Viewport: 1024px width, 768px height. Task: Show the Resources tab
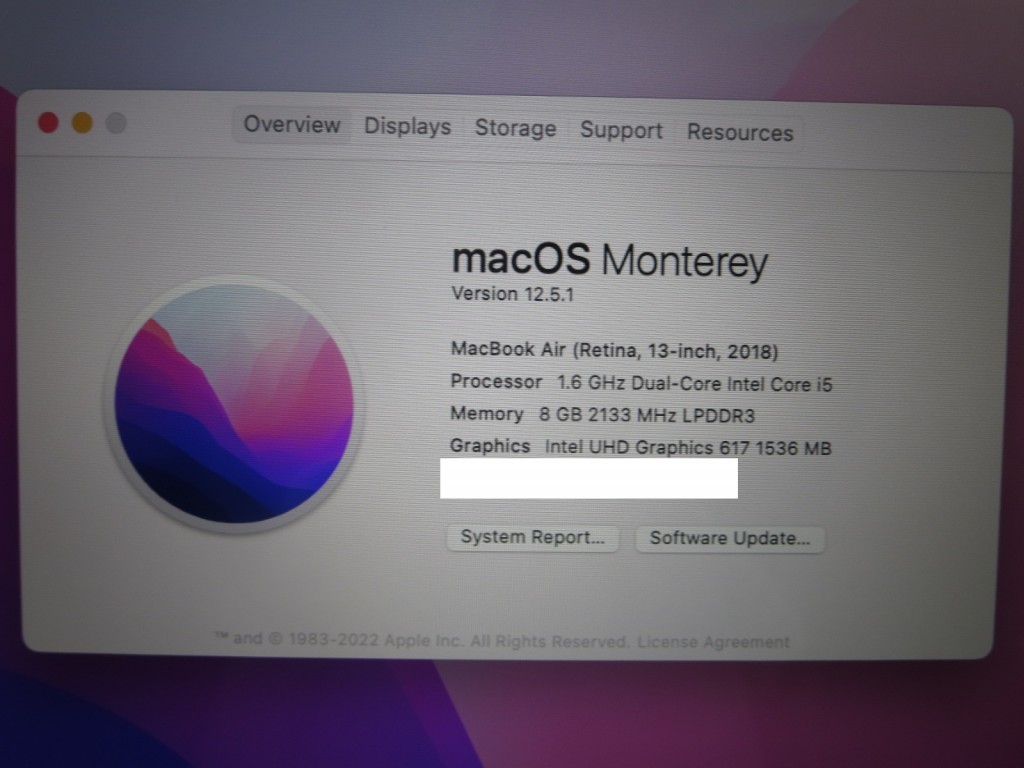pyautogui.click(x=740, y=133)
